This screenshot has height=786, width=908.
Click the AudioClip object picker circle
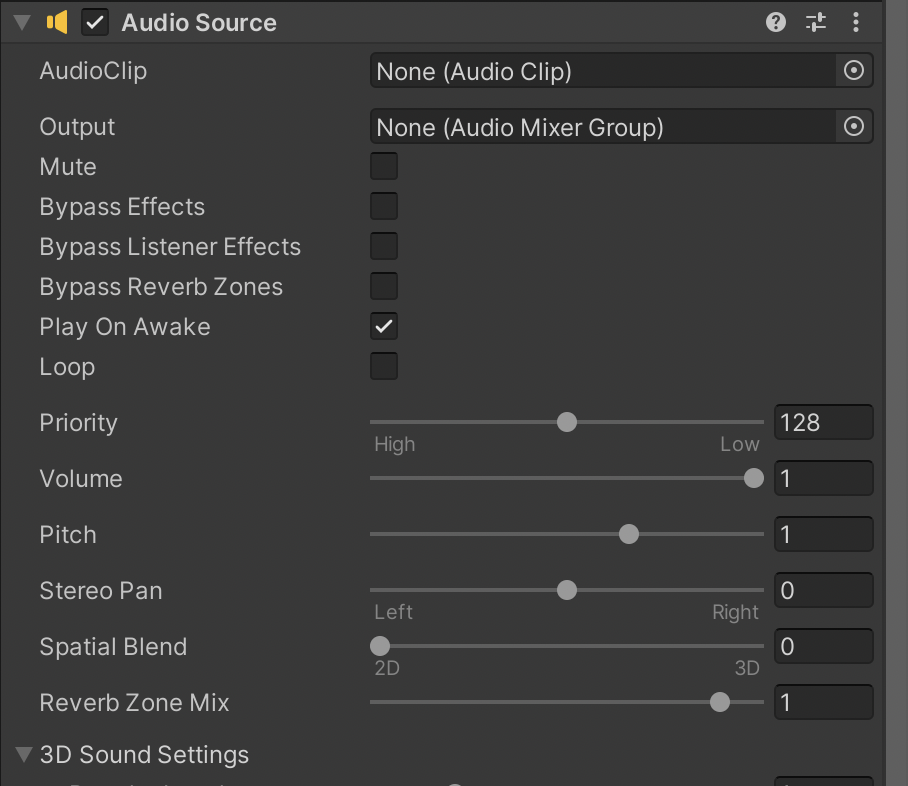(854, 71)
